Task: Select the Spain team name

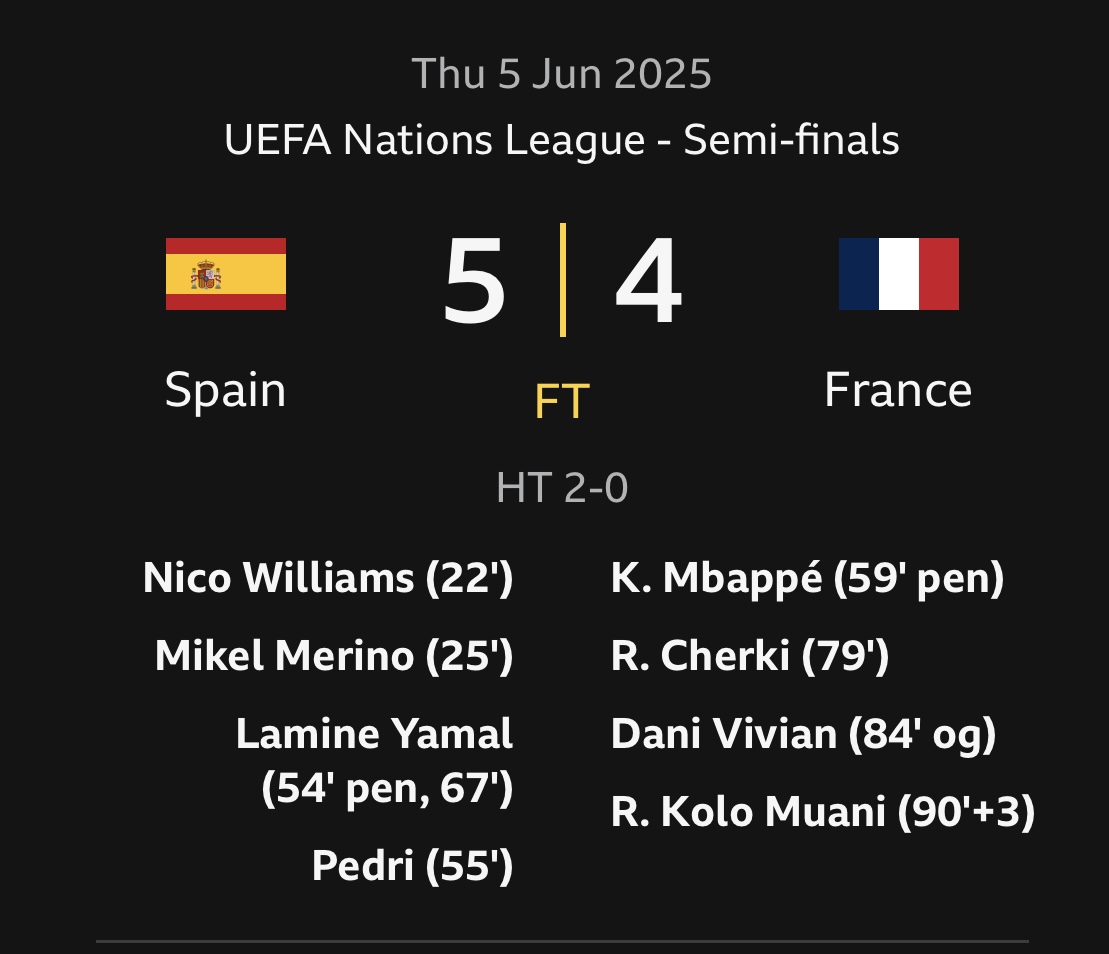Action: click(226, 390)
